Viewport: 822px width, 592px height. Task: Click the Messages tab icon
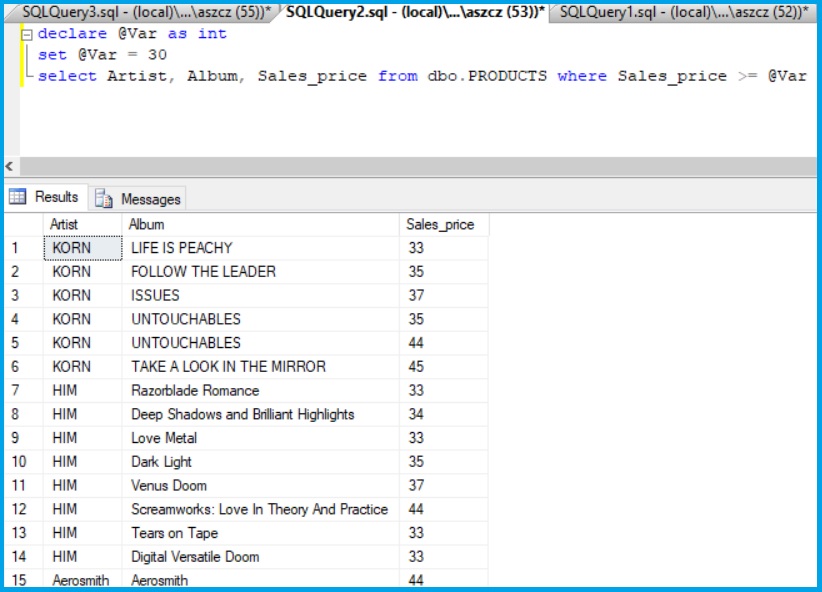pos(105,199)
